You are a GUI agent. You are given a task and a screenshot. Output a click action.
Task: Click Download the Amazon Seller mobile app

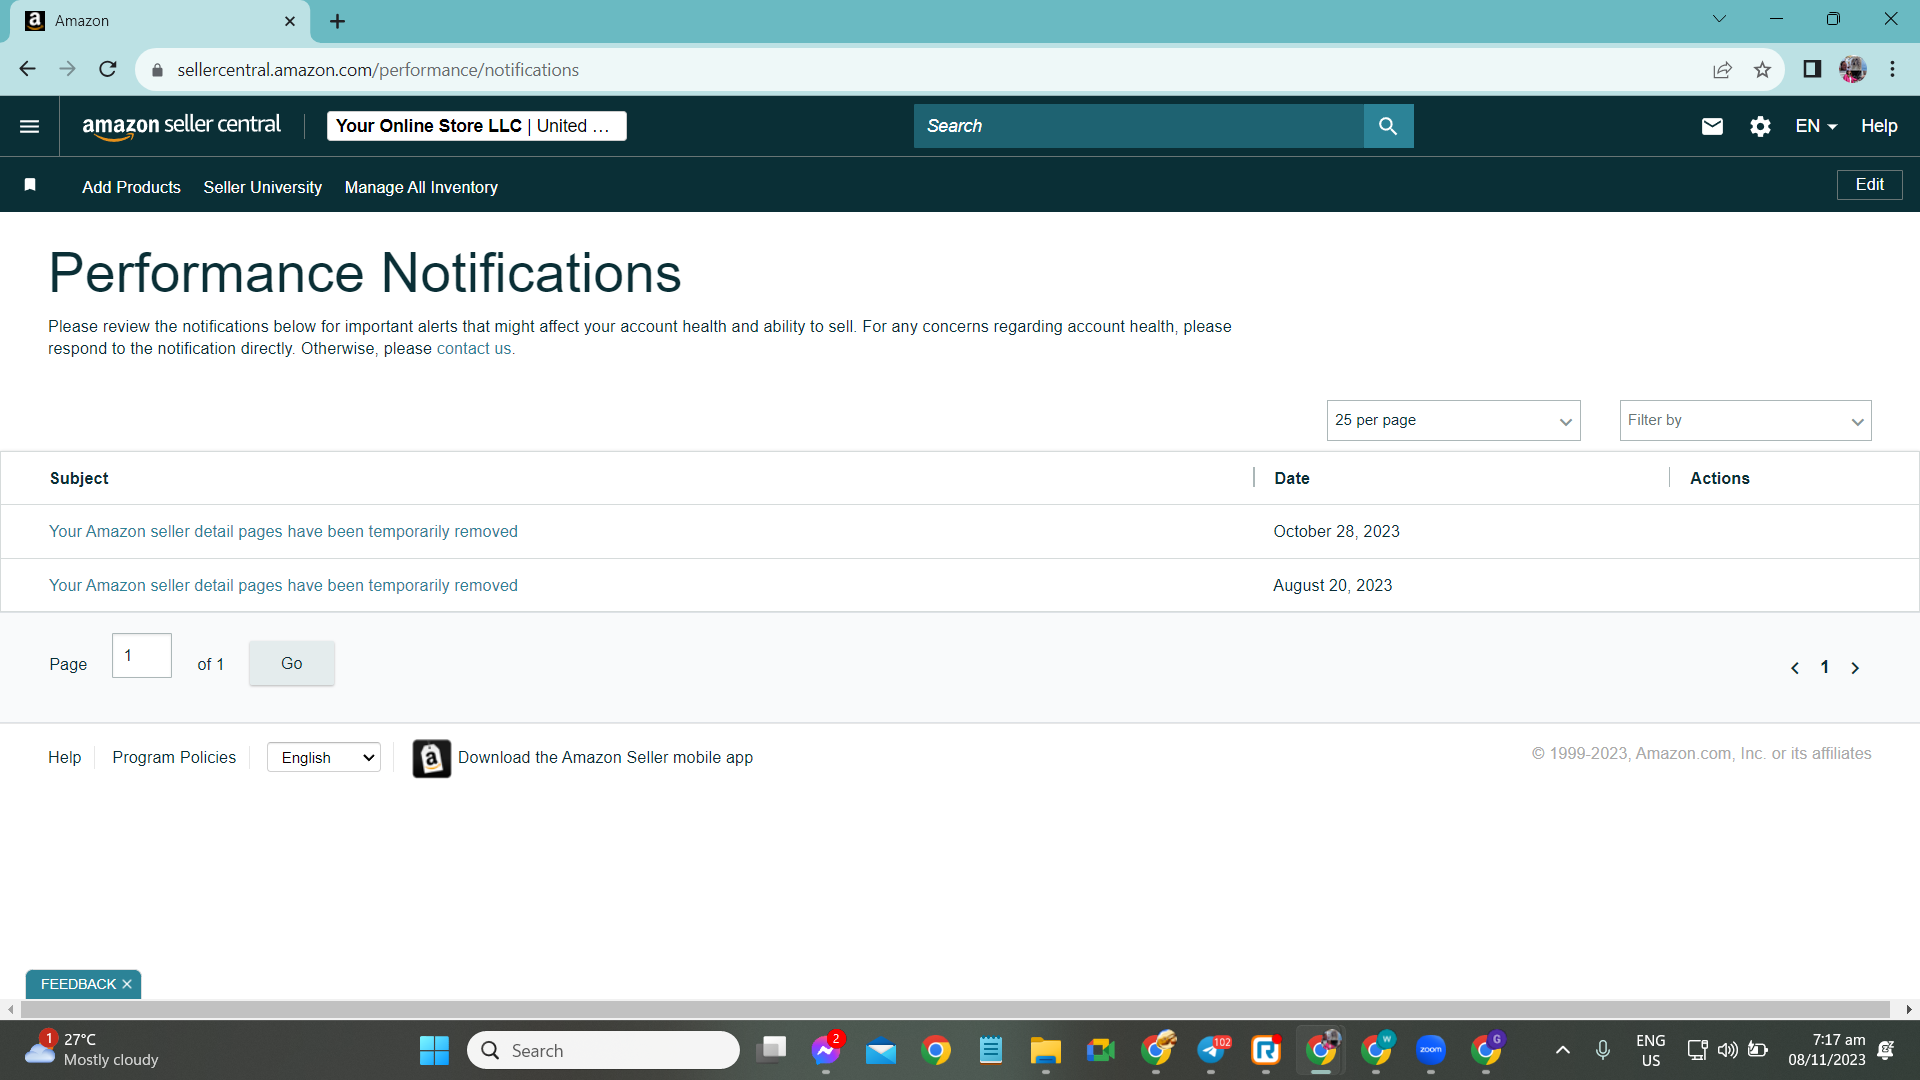(x=605, y=758)
